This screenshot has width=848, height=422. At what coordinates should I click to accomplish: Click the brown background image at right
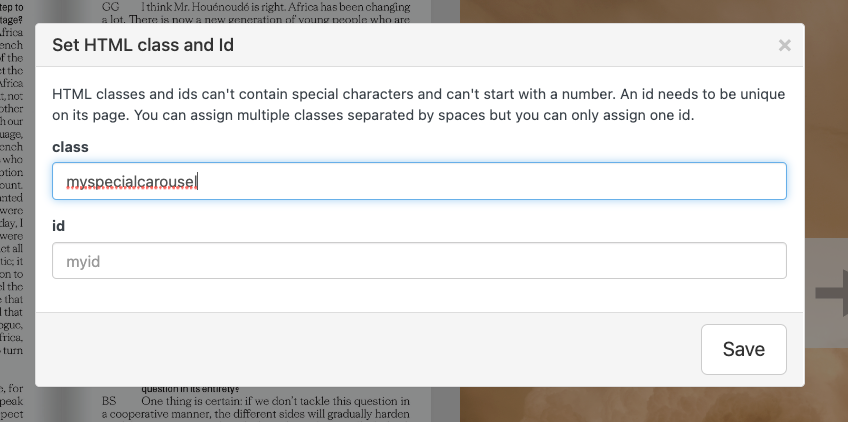tap(650, 405)
